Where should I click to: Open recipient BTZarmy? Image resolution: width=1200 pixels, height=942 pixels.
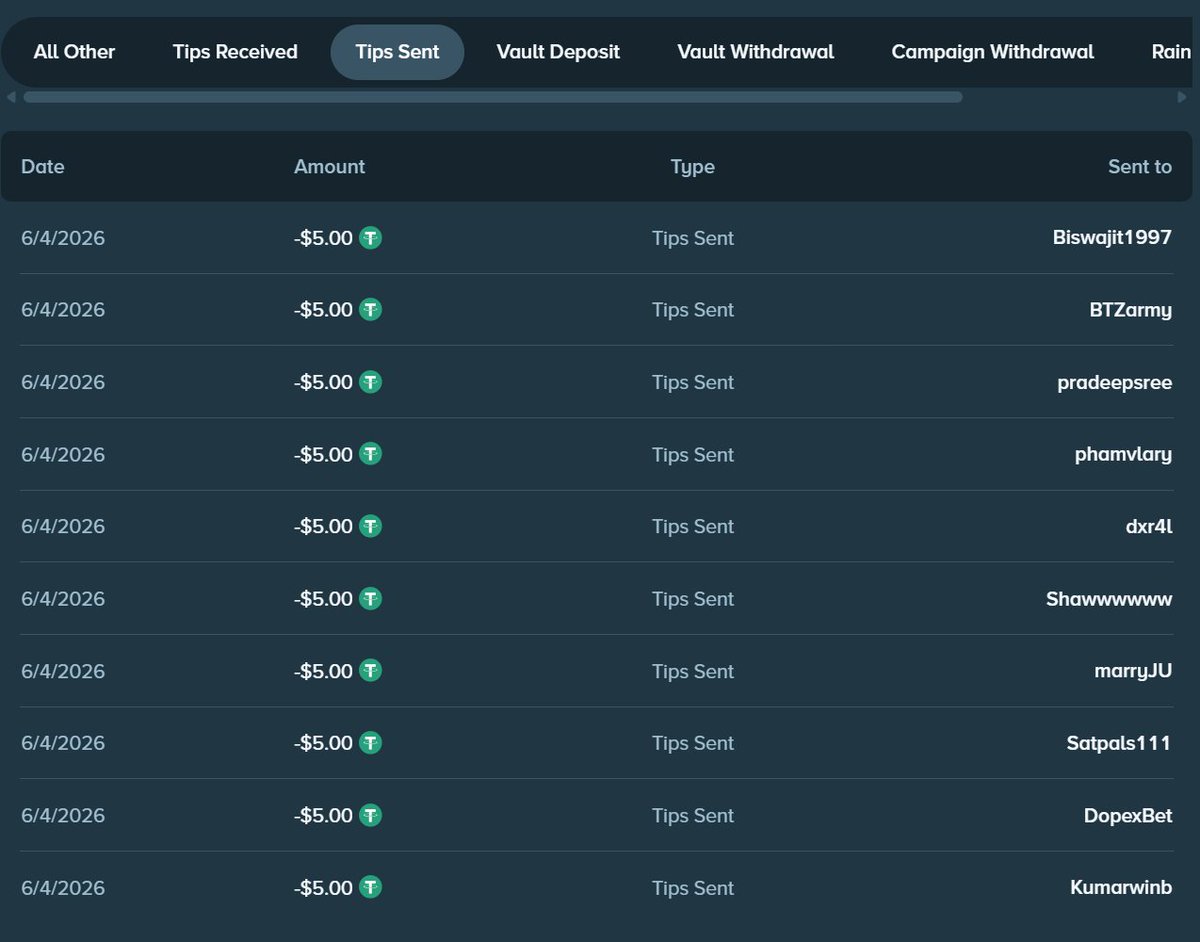point(1130,310)
